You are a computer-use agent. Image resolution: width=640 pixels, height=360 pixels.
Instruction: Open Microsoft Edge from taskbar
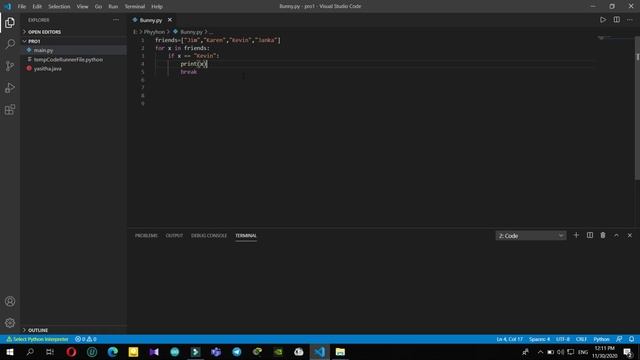(x=113, y=352)
